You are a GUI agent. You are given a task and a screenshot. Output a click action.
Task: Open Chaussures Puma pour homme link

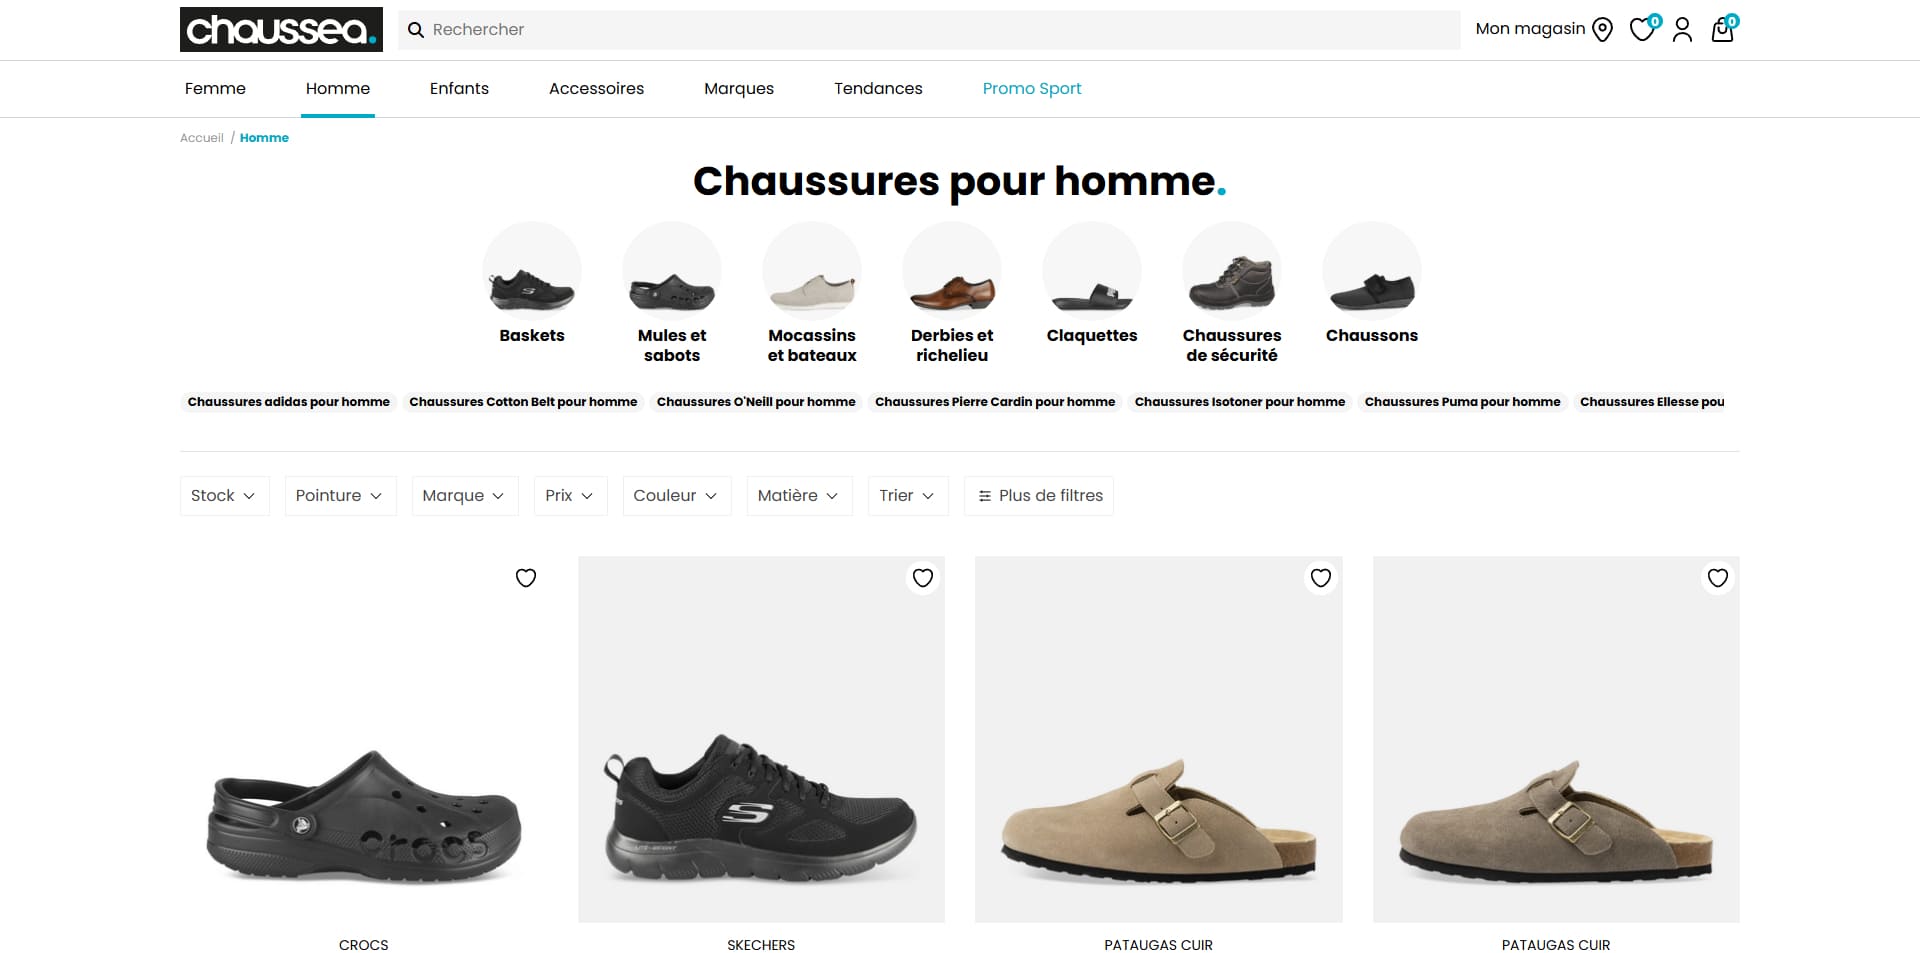(1462, 402)
